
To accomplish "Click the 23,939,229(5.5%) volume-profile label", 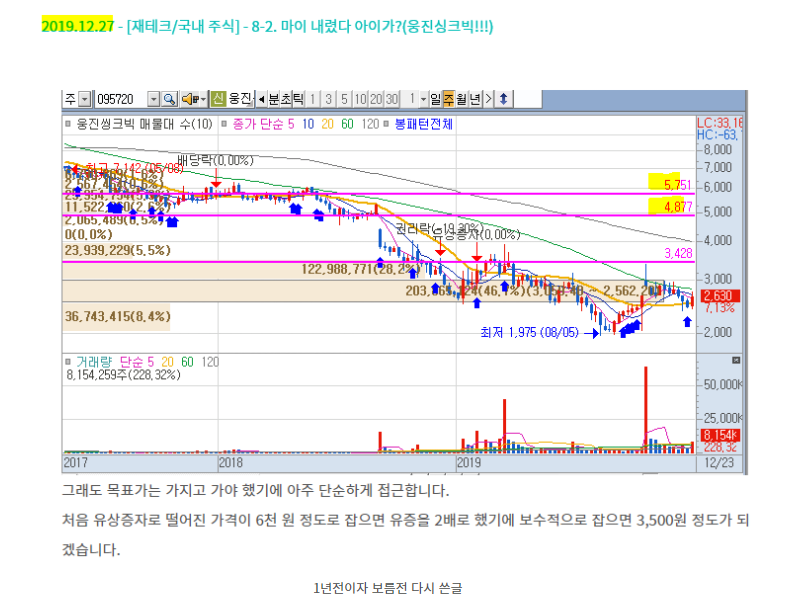I will coord(118,250).
